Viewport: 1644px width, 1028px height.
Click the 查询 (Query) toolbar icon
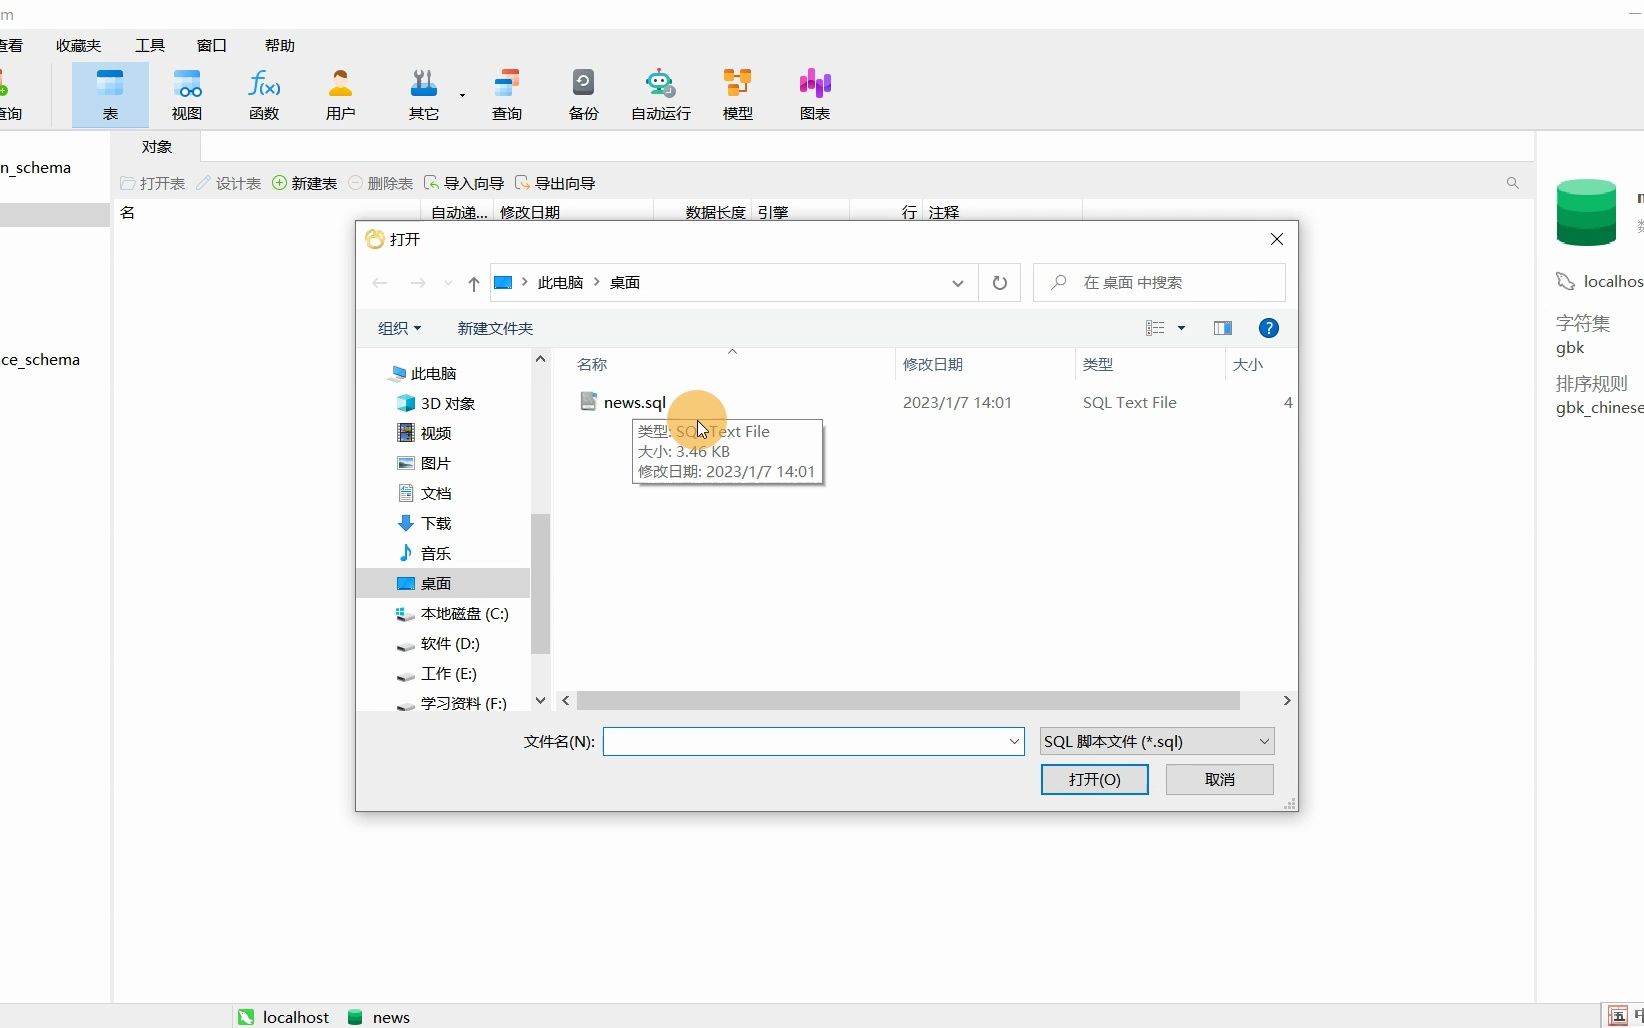[507, 95]
